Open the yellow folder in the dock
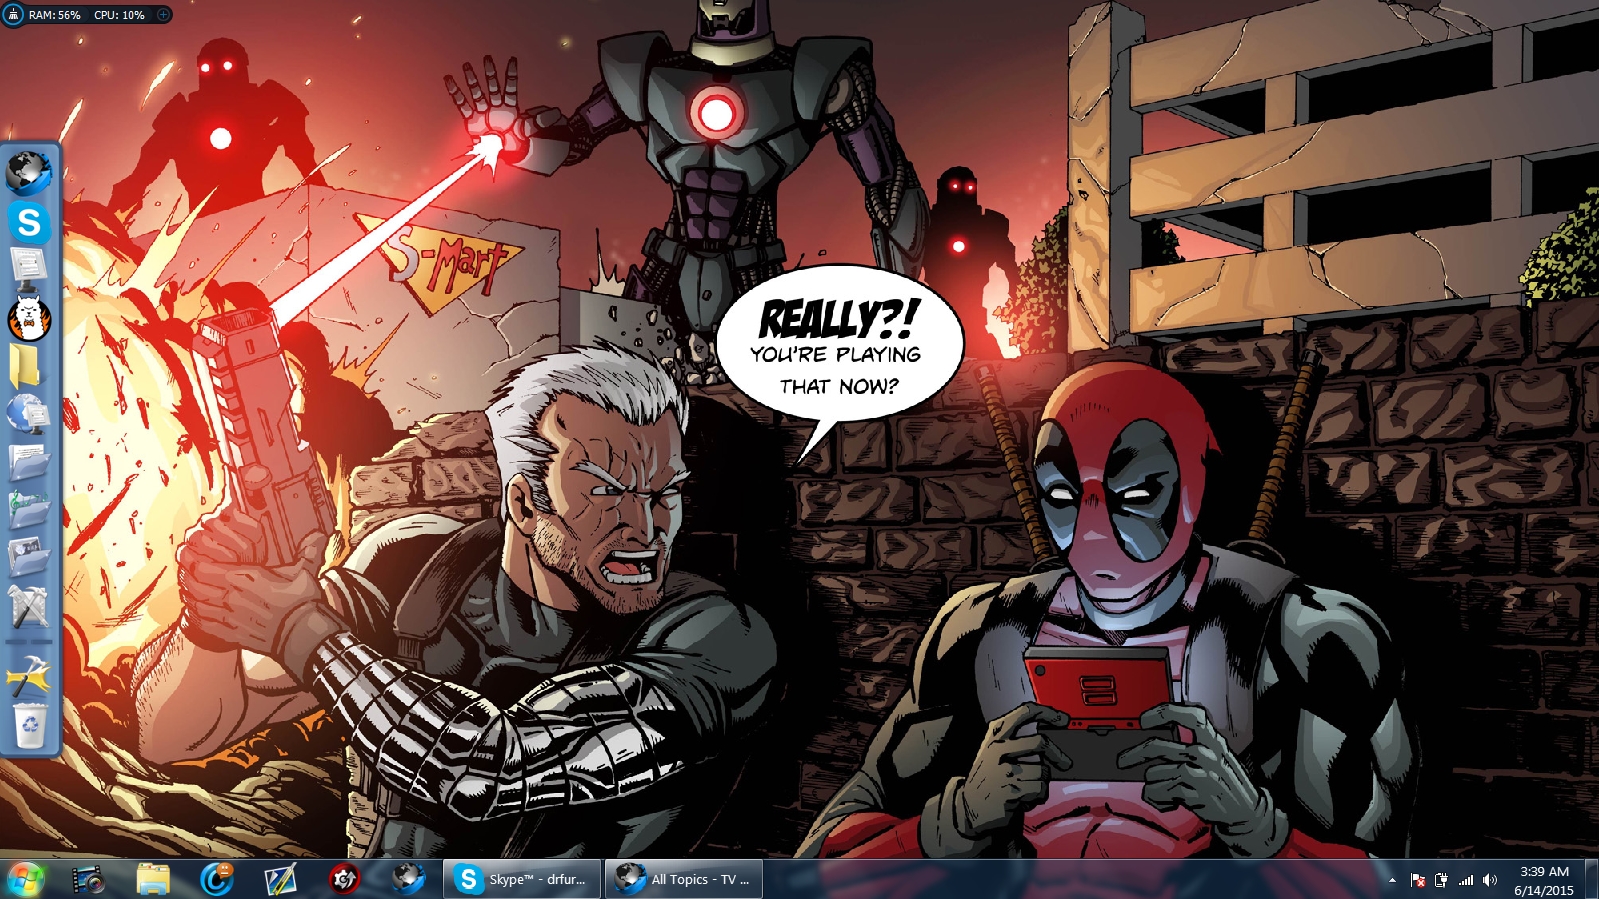This screenshot has width=1599, height=899. (27, 366)
